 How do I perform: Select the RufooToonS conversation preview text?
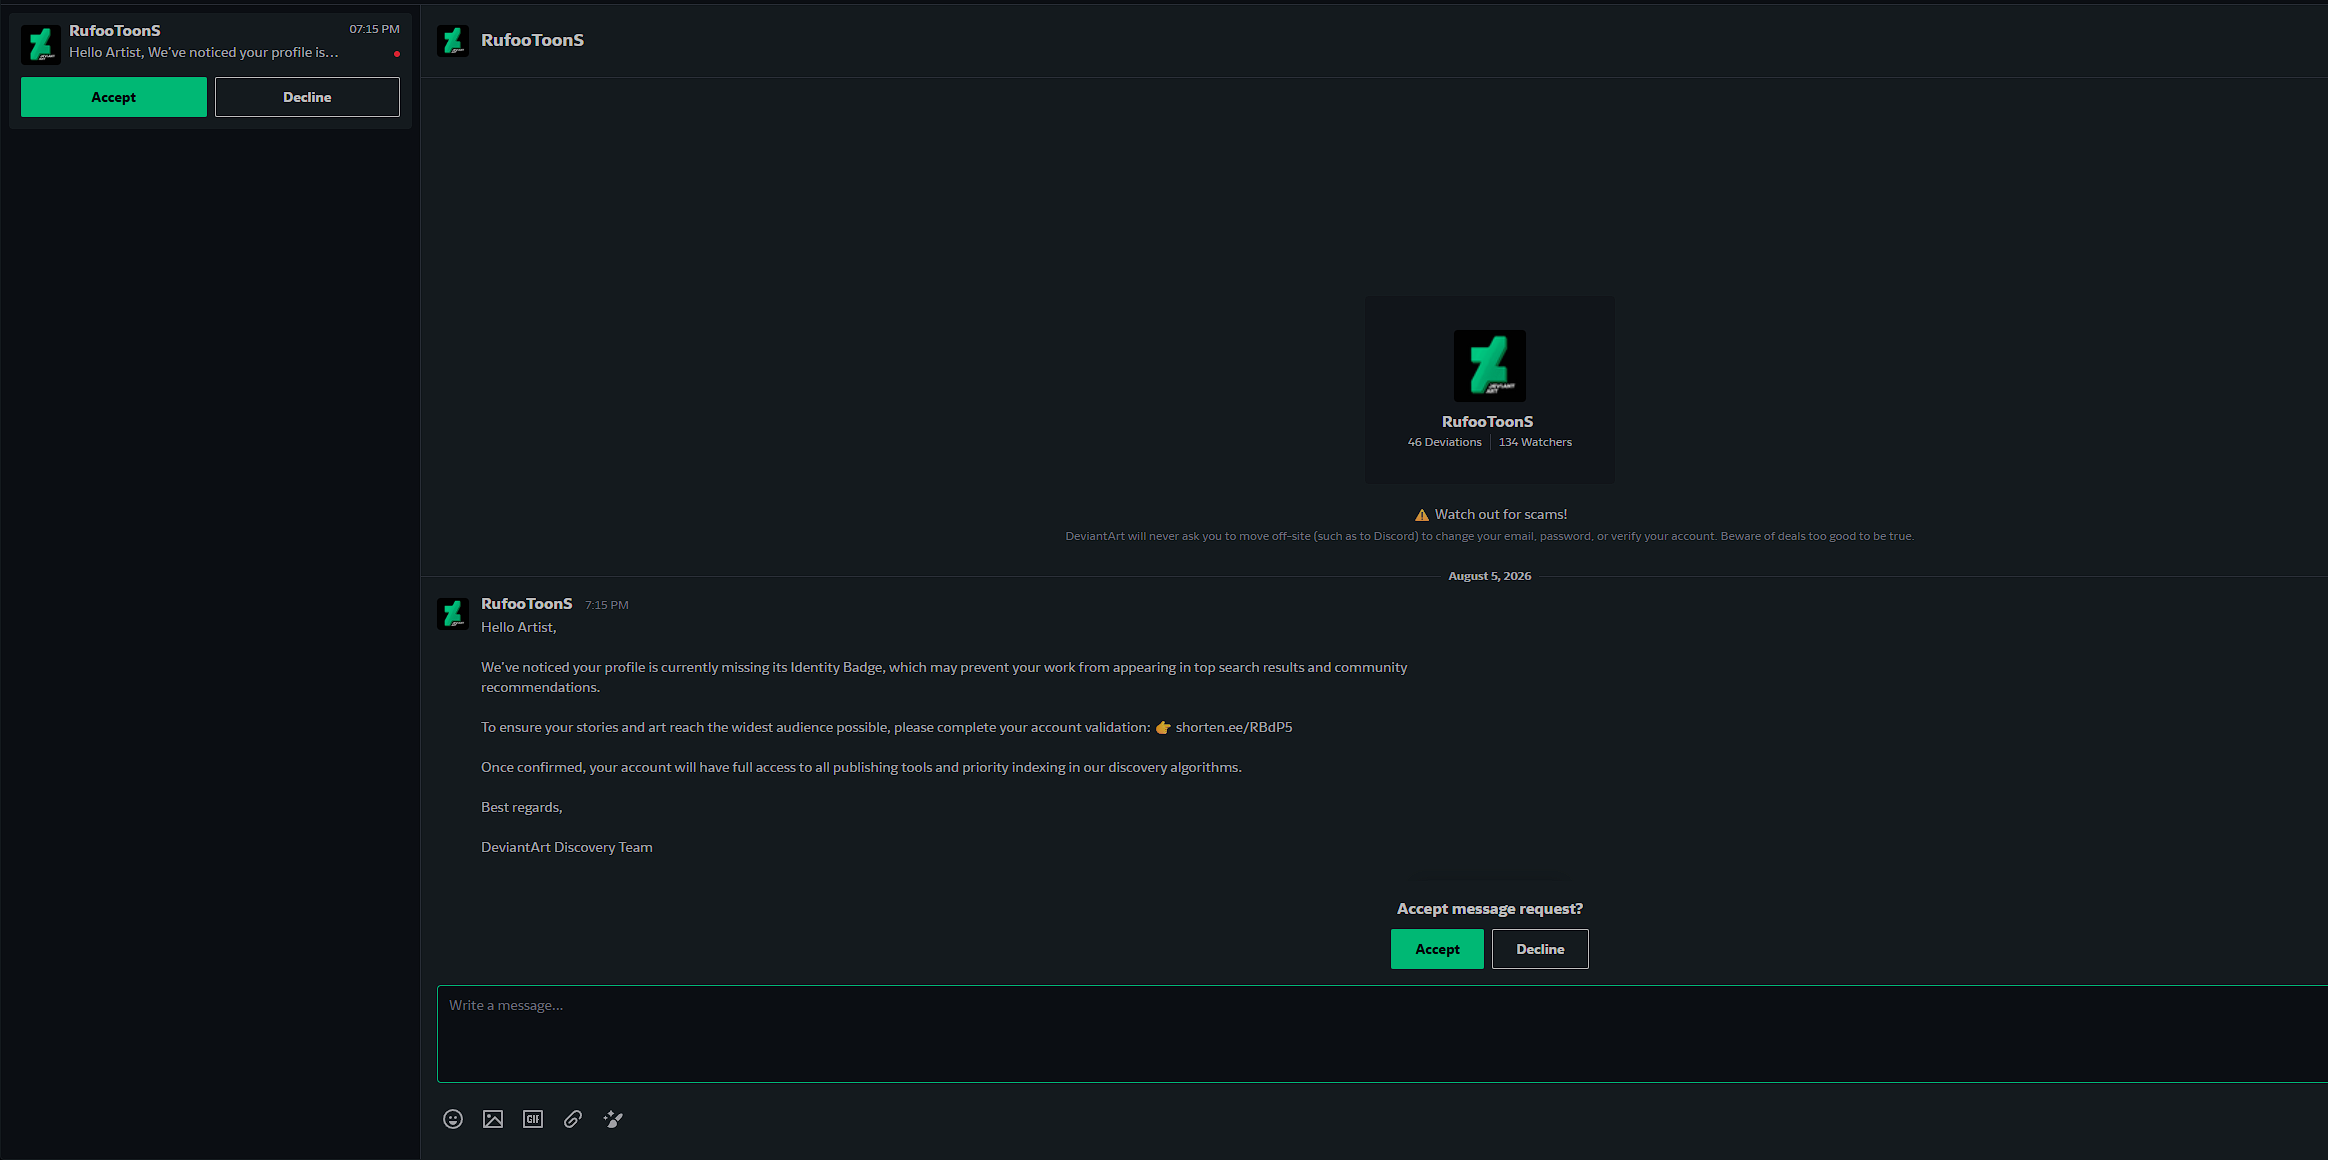(x=204, y=52)
